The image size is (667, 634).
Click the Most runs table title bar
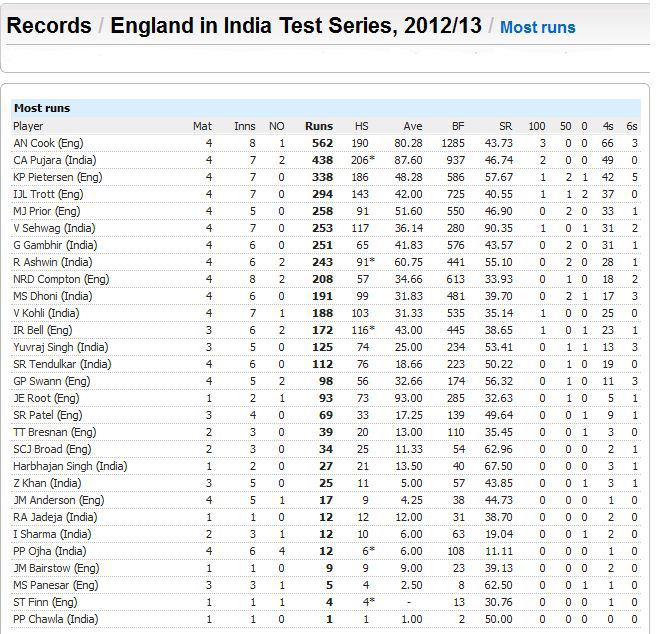coord(326,108)
